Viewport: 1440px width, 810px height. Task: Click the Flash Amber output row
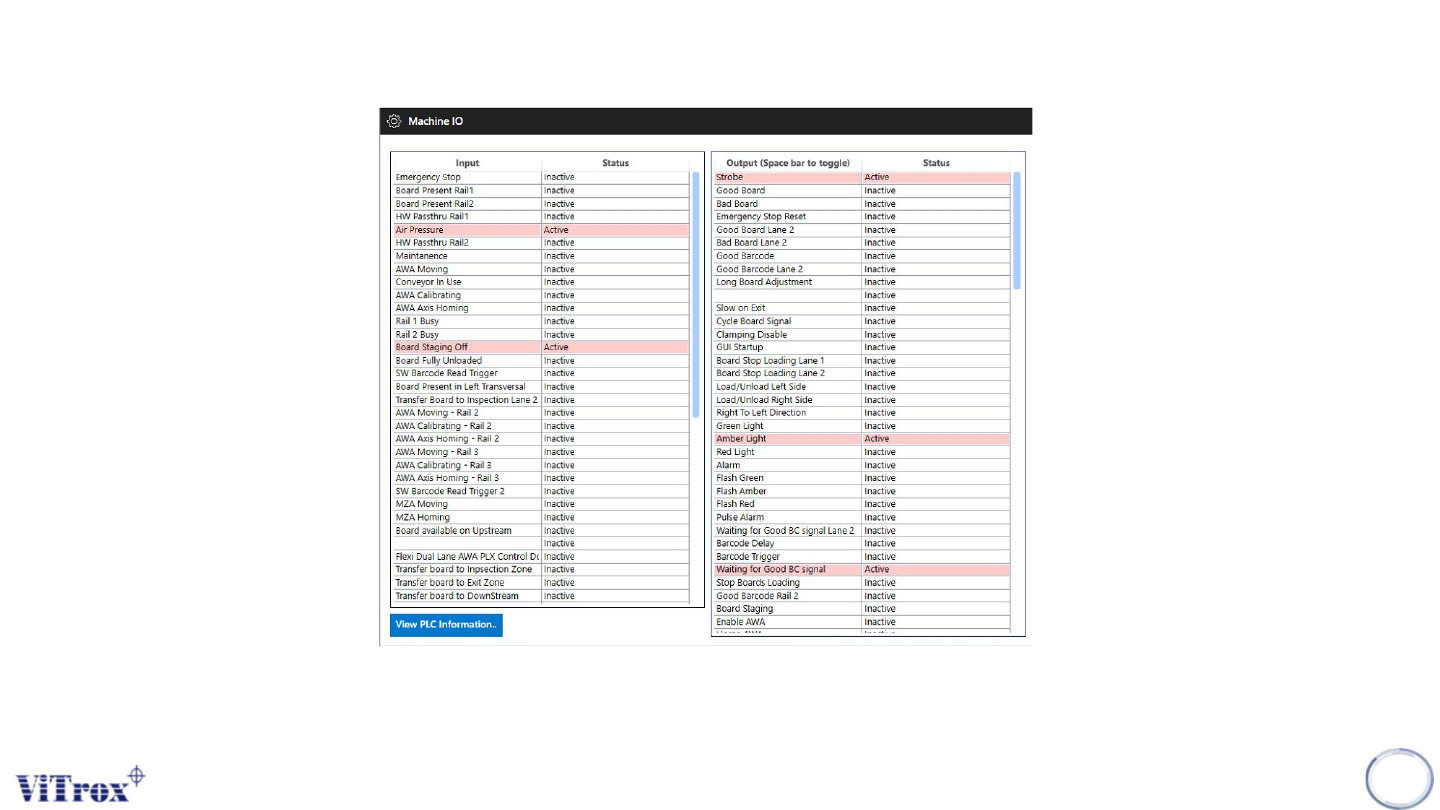pos(862,491)
